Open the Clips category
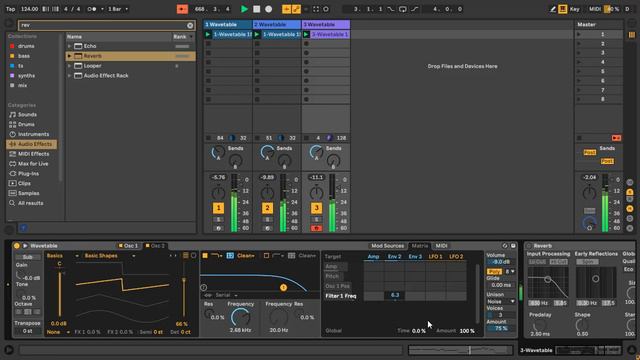The image size is (640, 360). 24,183
